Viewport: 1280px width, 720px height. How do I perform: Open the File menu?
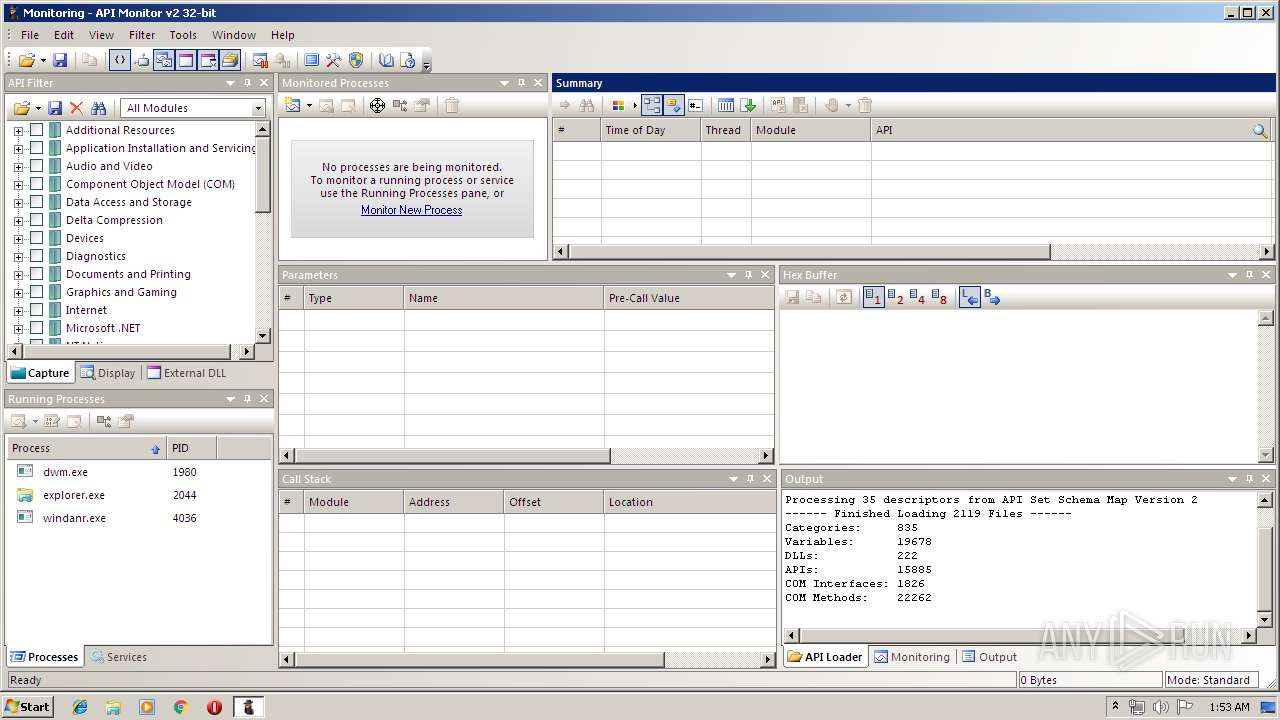pyautogui.click(x=30, y=35)
